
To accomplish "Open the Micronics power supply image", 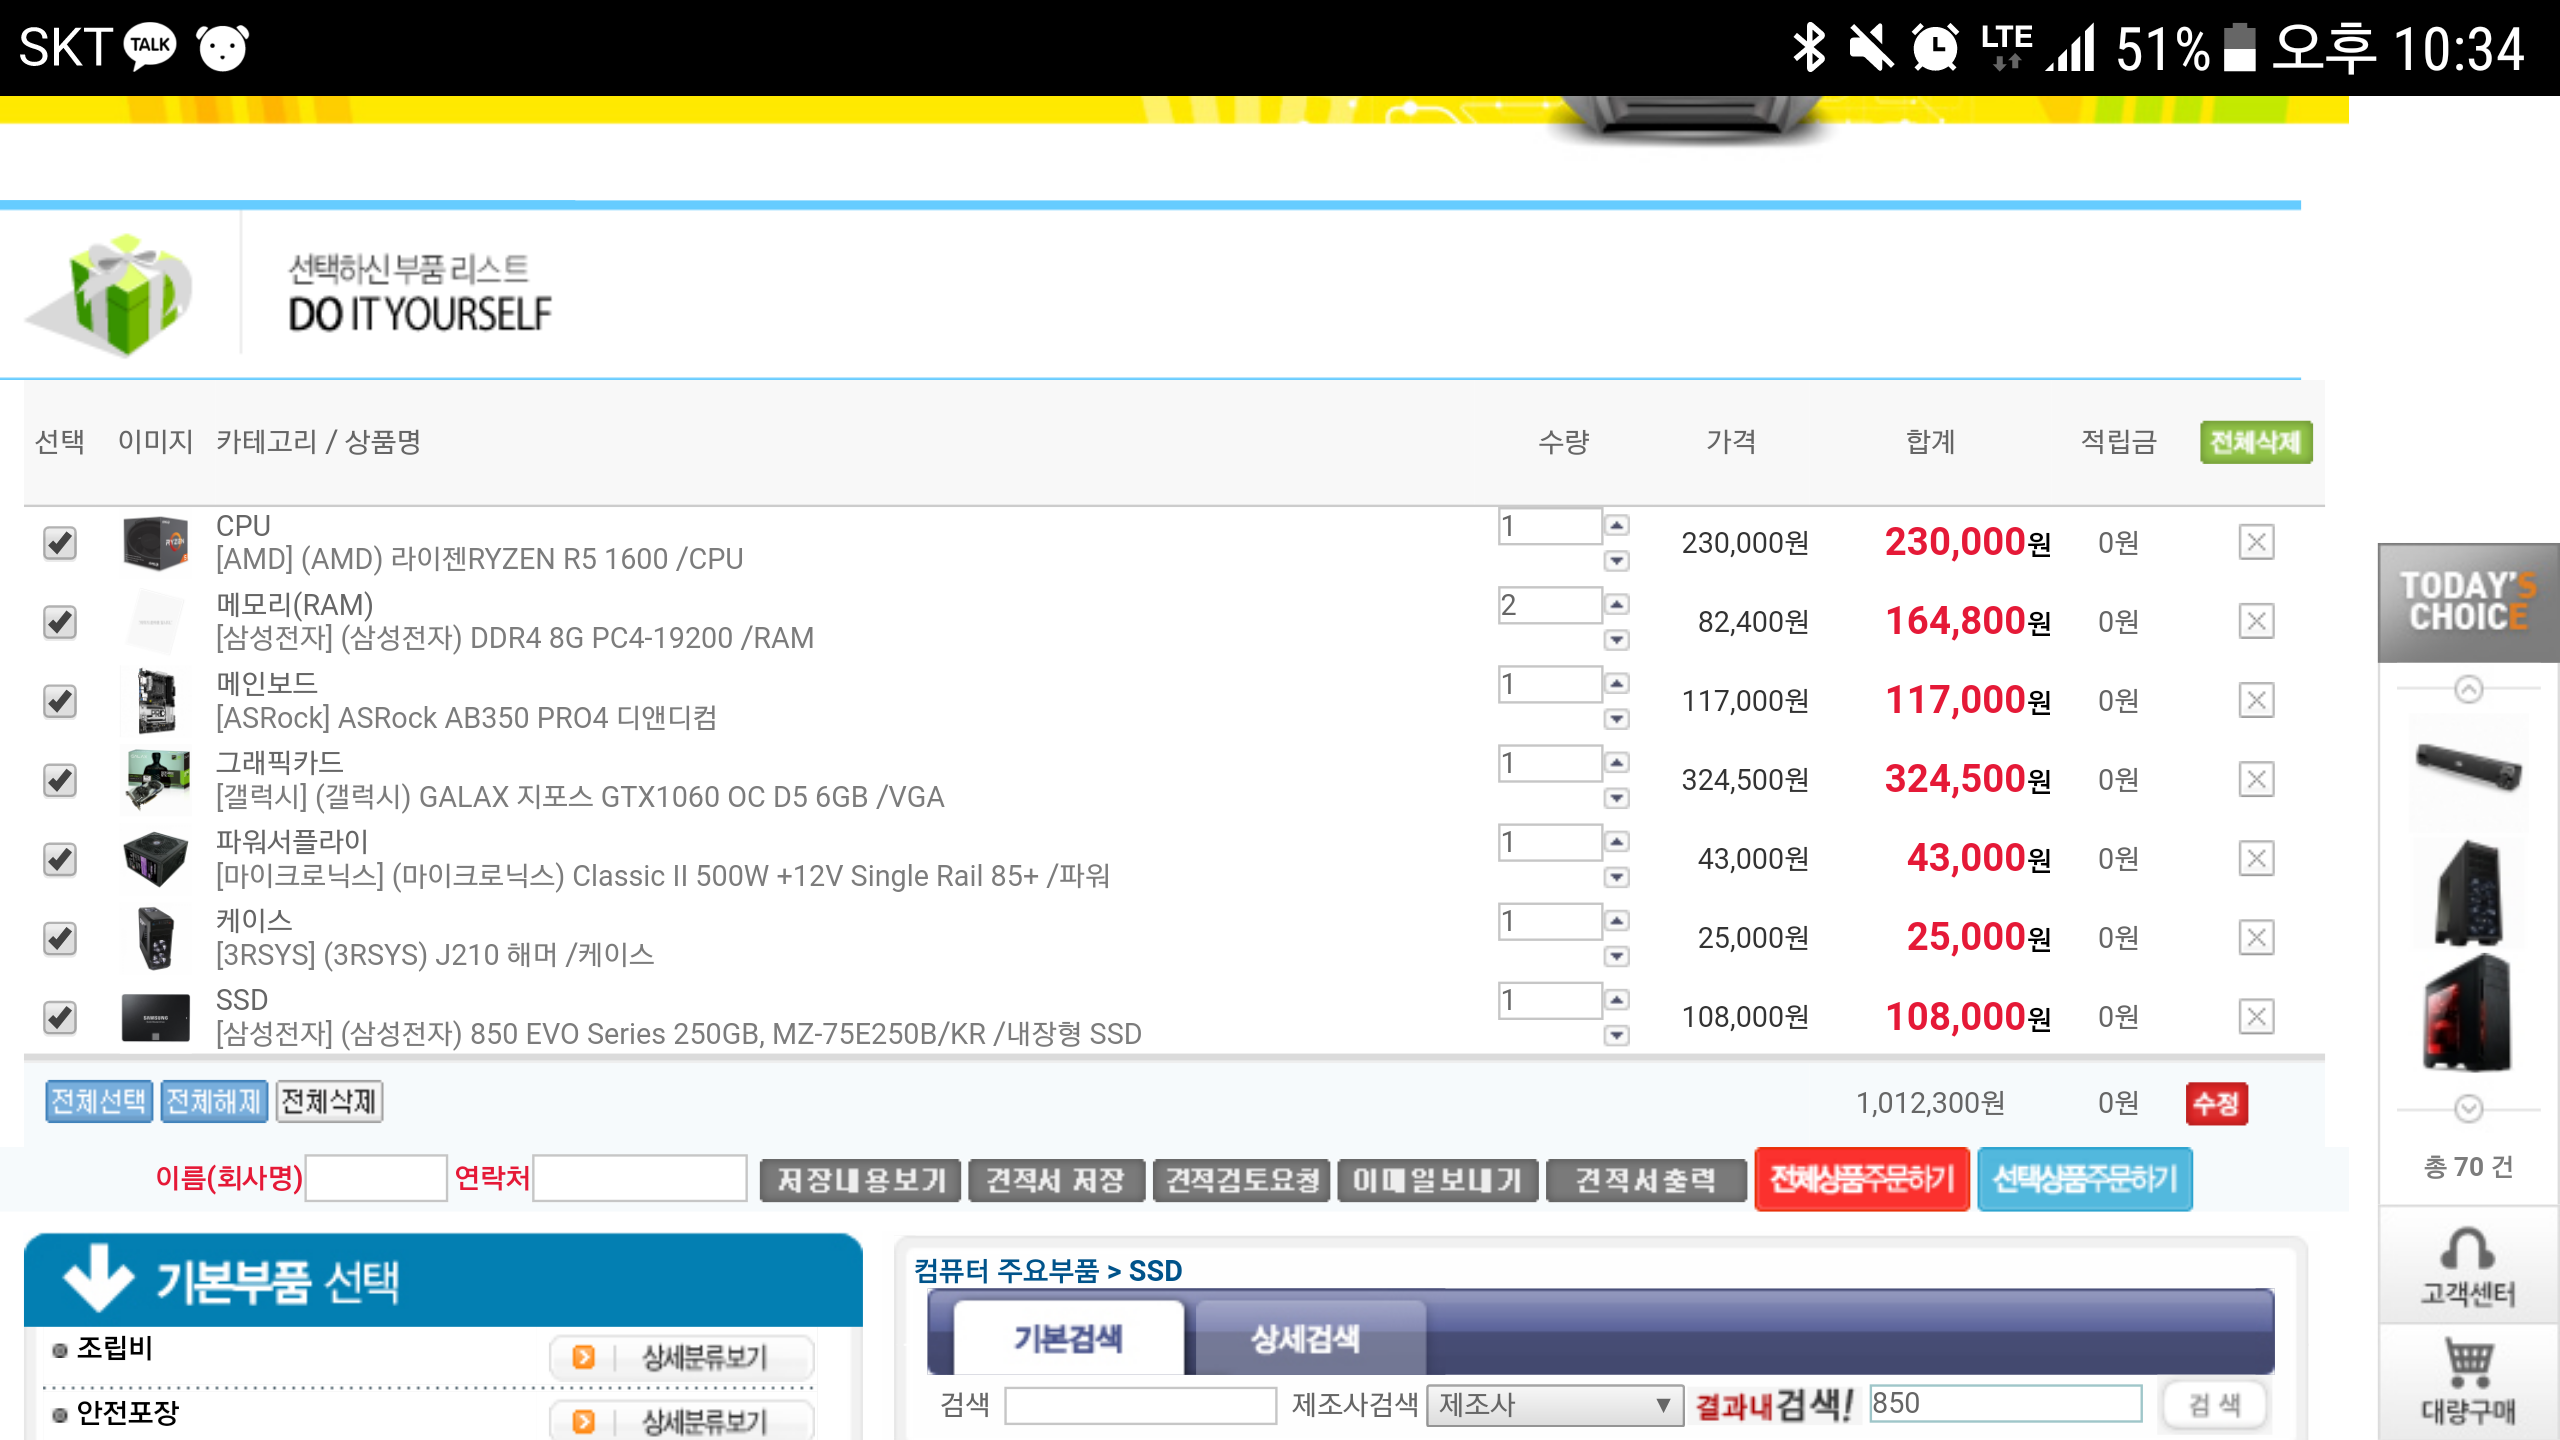I will click(x=155, y=859).
